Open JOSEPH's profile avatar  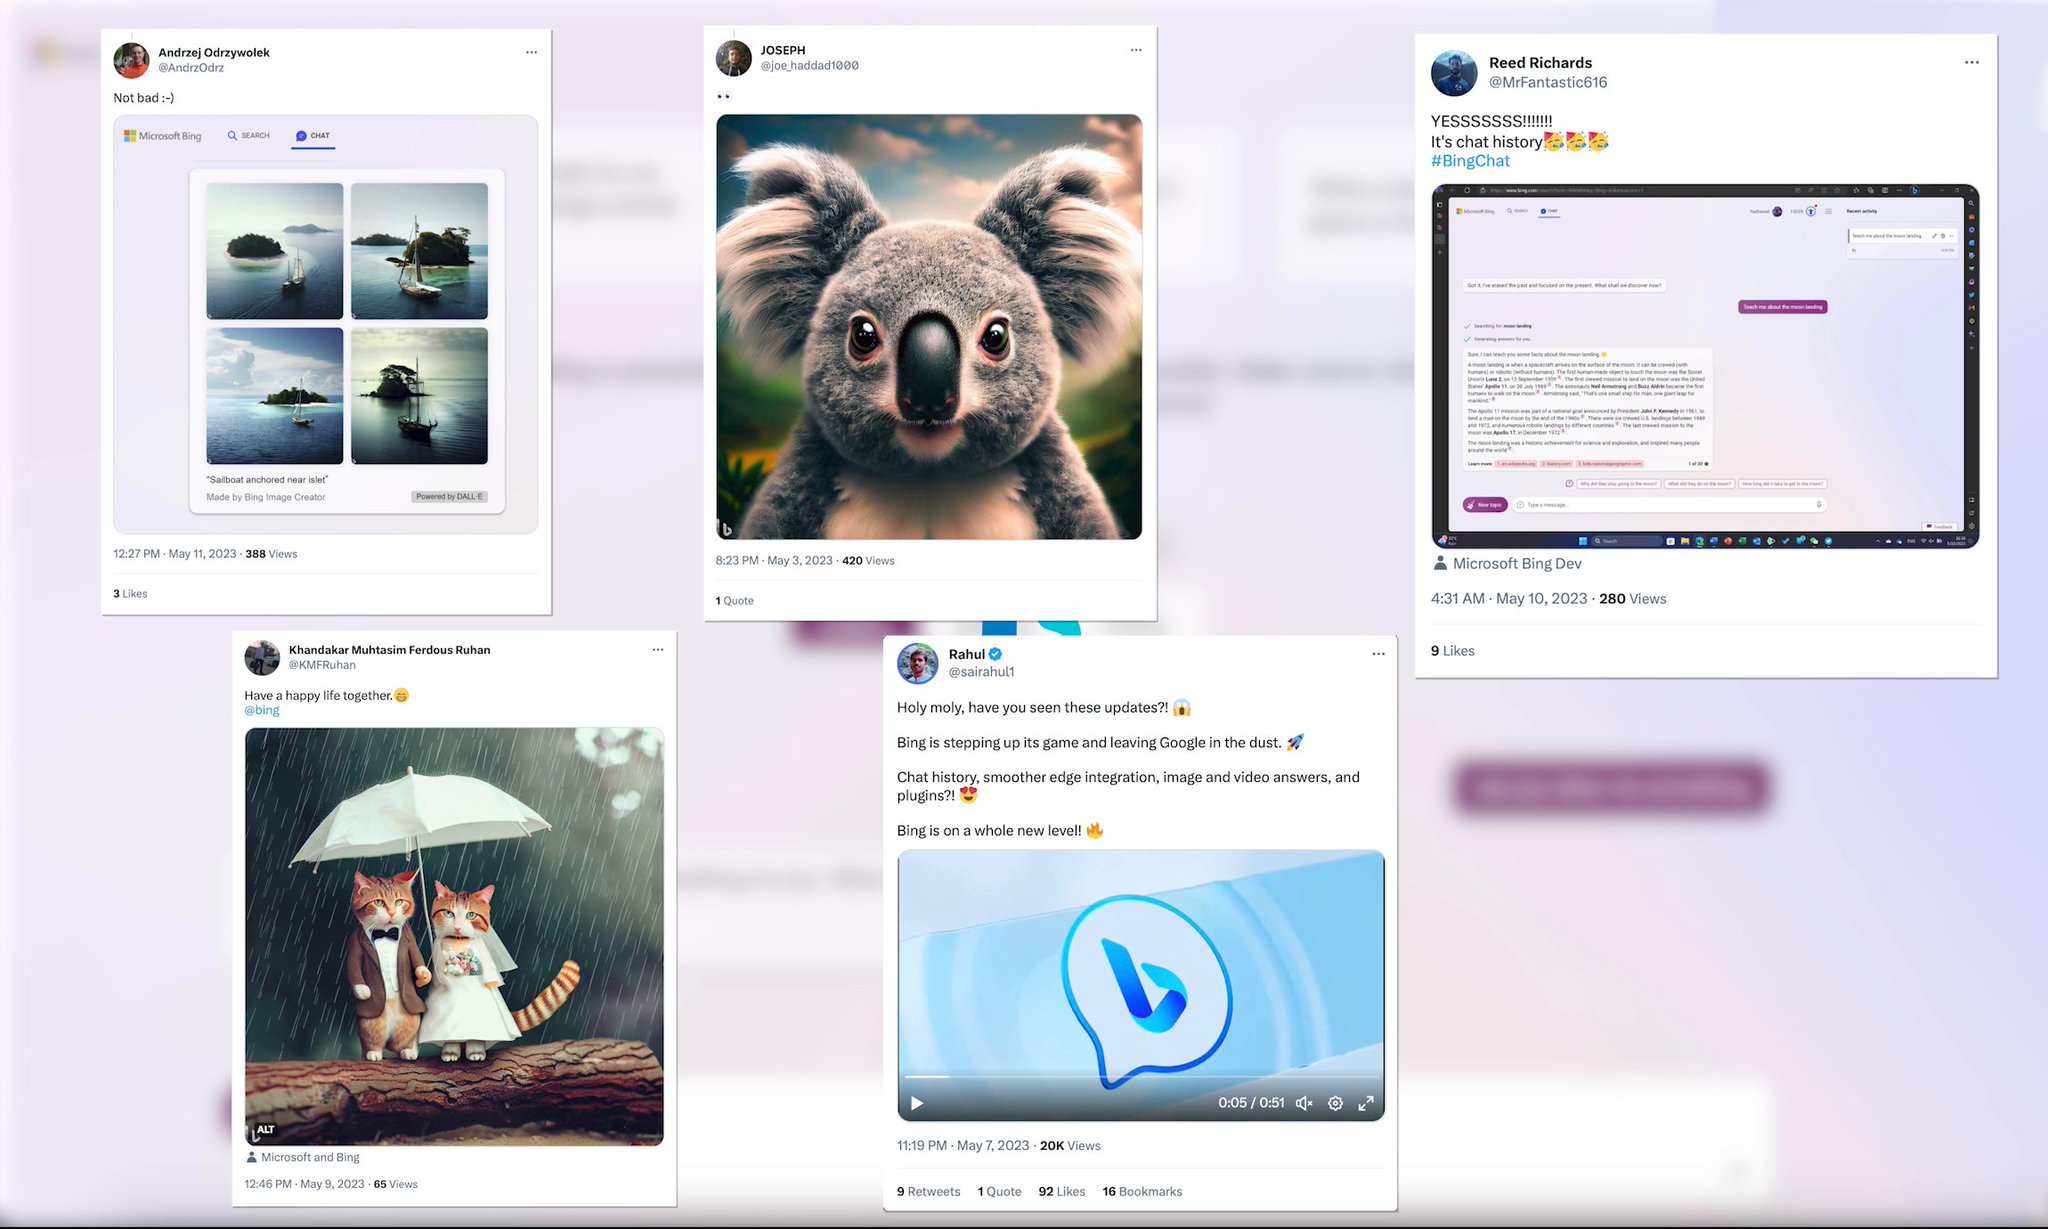click(x=733, y=58)
